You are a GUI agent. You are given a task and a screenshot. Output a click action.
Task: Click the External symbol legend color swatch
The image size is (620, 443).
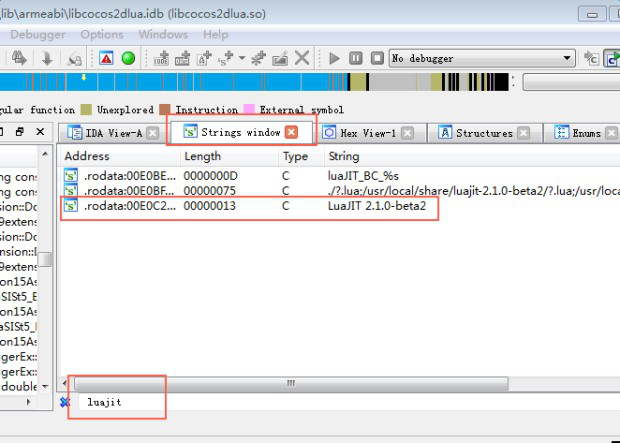pos(249,110)
